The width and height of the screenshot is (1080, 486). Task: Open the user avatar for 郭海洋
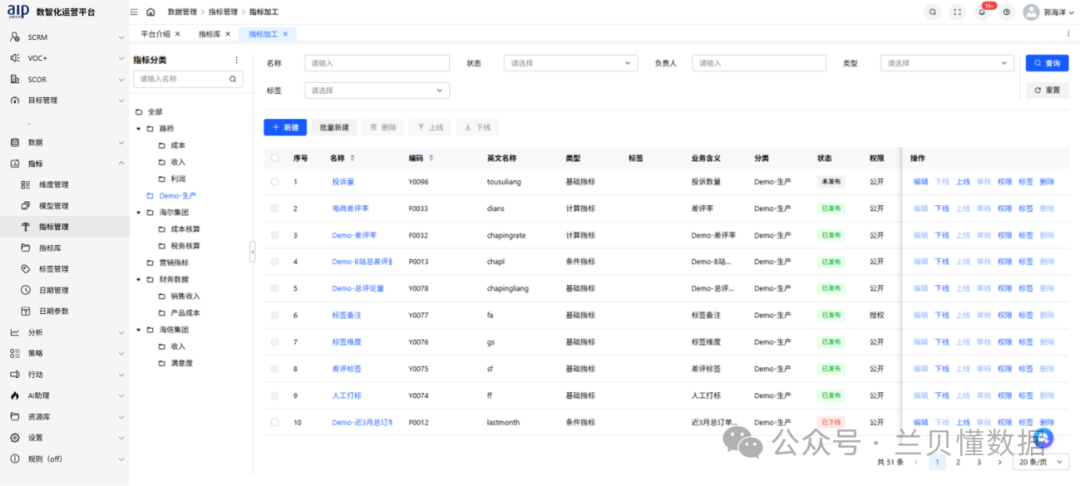pos(1030,12)
